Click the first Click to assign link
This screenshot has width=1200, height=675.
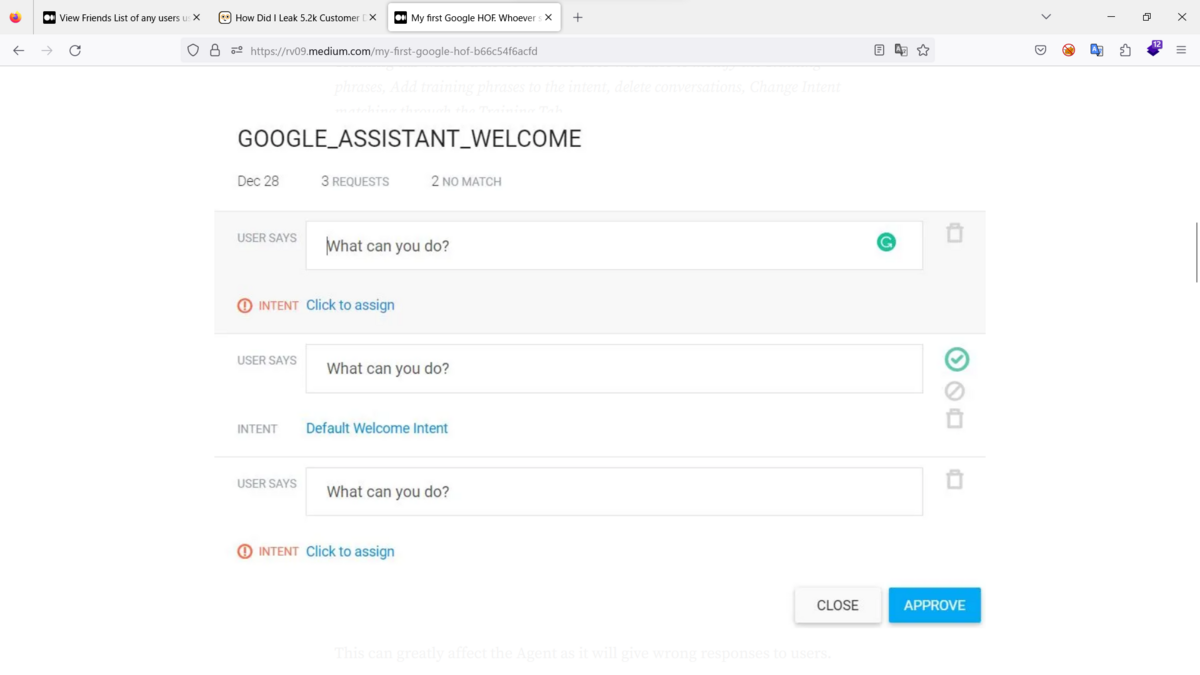(x=350, y=305)
